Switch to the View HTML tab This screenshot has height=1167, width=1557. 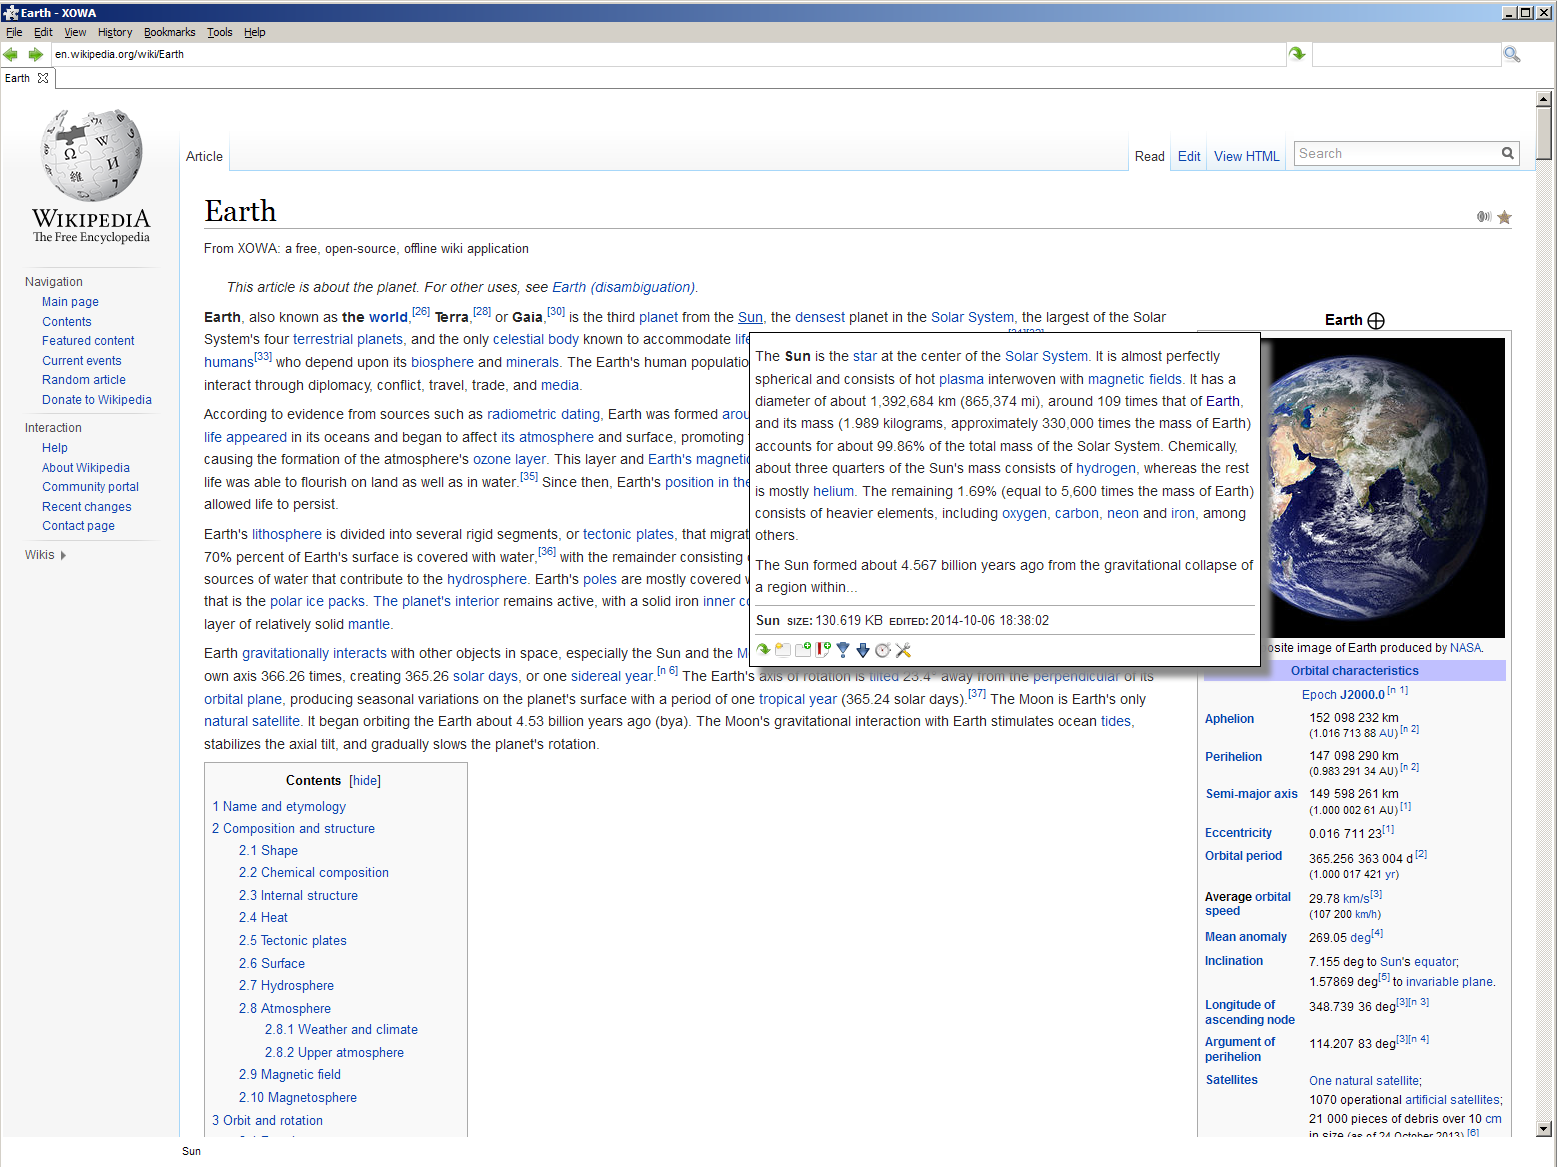click(1246, 156)
